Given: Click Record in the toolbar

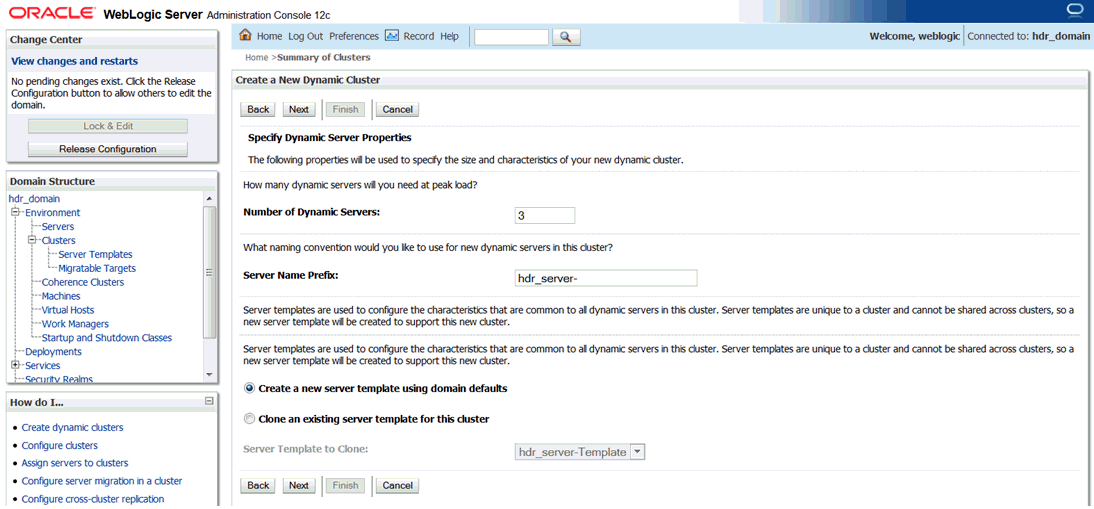Looking at the screenshot, I should point(419,36).
